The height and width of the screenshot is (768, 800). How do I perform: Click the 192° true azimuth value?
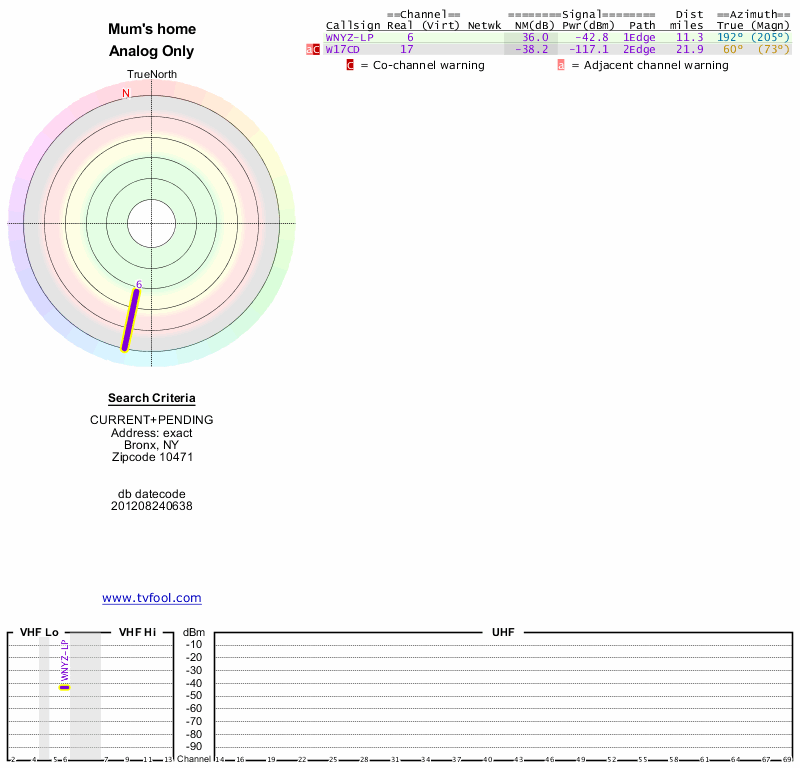730,37
